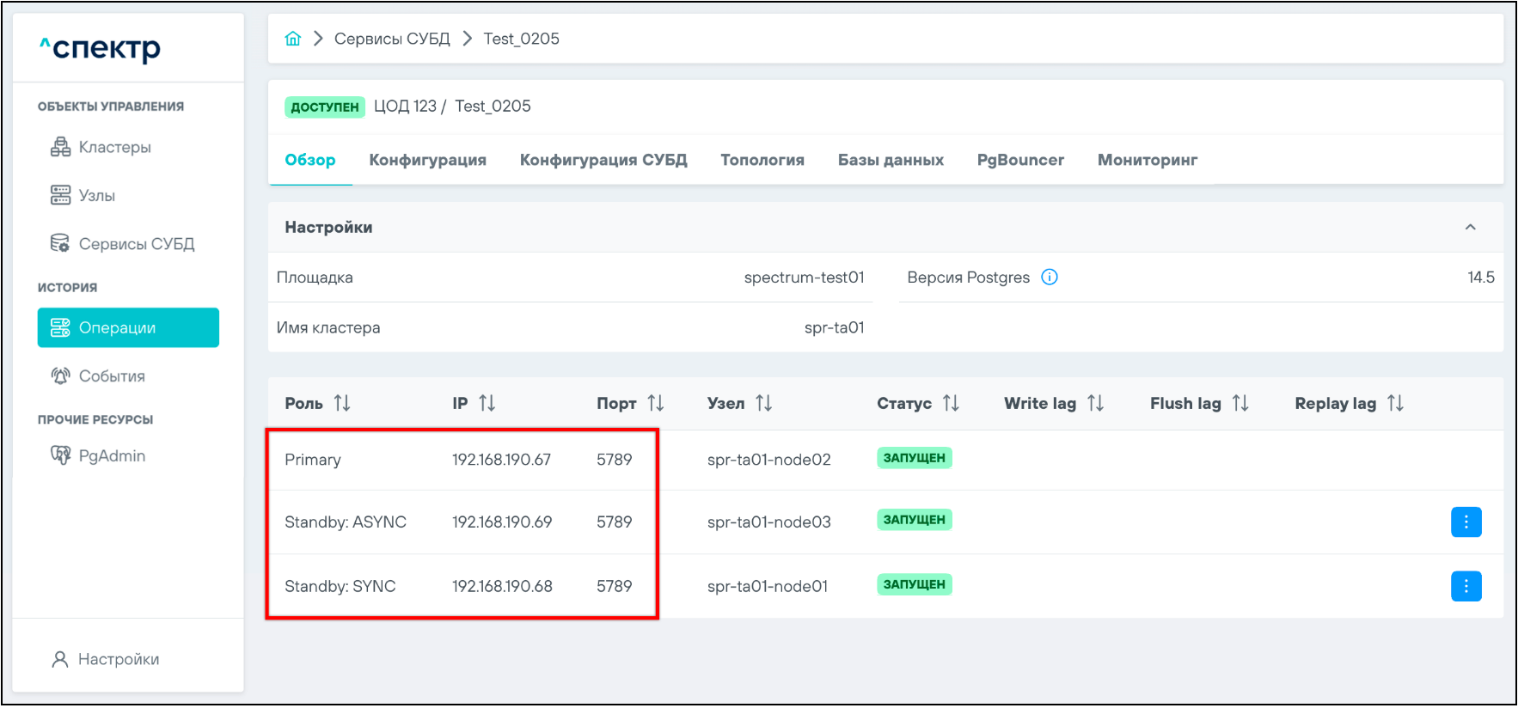Sort table by Роль column
1518x708 pixels.
tap(342, 404)
